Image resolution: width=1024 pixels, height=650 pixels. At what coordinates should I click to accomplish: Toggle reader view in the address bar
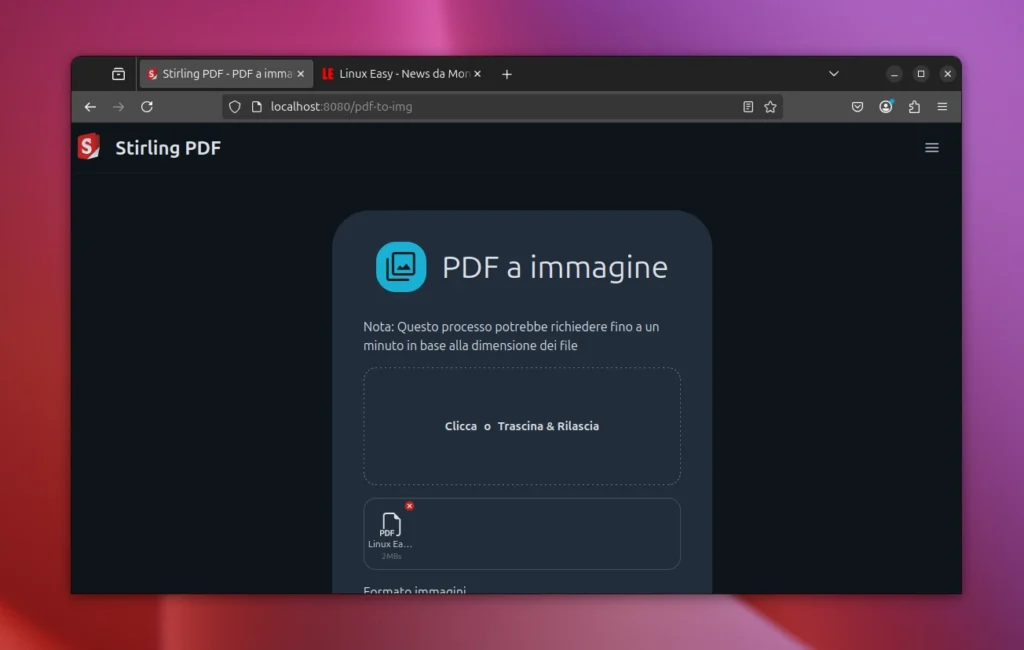[748, 106]
